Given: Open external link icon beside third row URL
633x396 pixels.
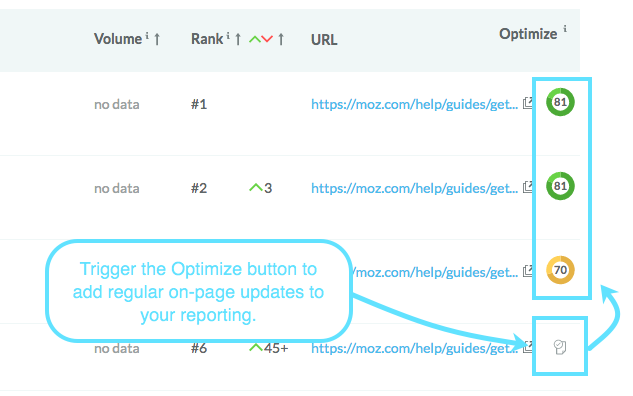Looking at the screenshot, I should coord(527,270).
